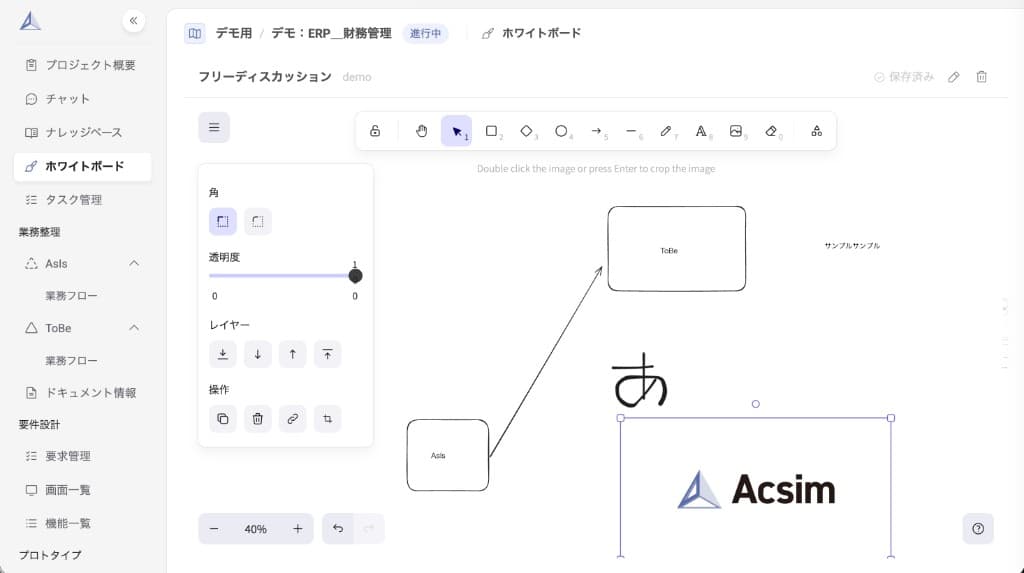
Task: Click the 透明度 slider handle
Action: pos(355,276)
